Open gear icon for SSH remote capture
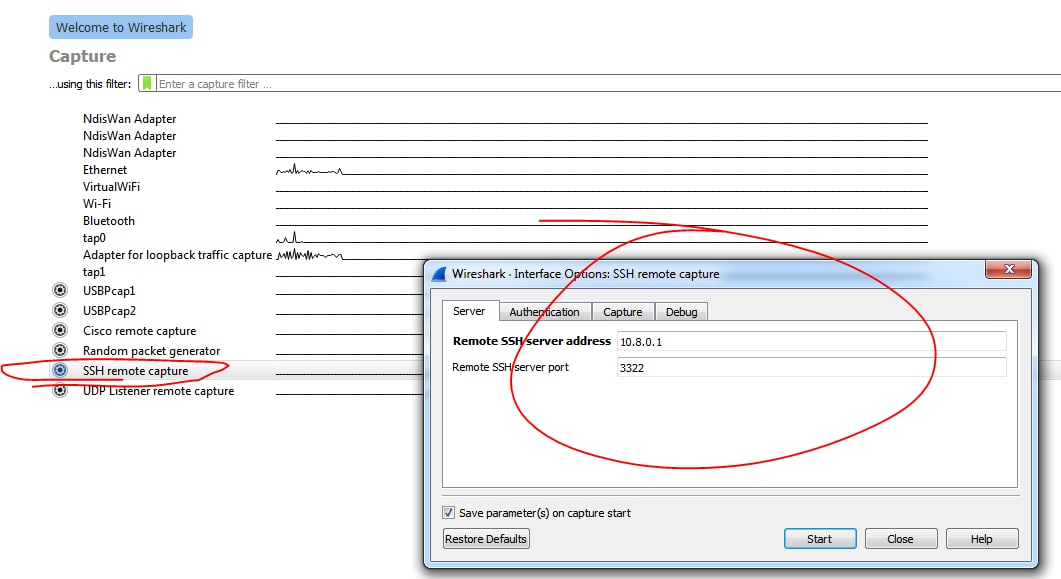The image size is (1061, 579). tap(60, 370)
